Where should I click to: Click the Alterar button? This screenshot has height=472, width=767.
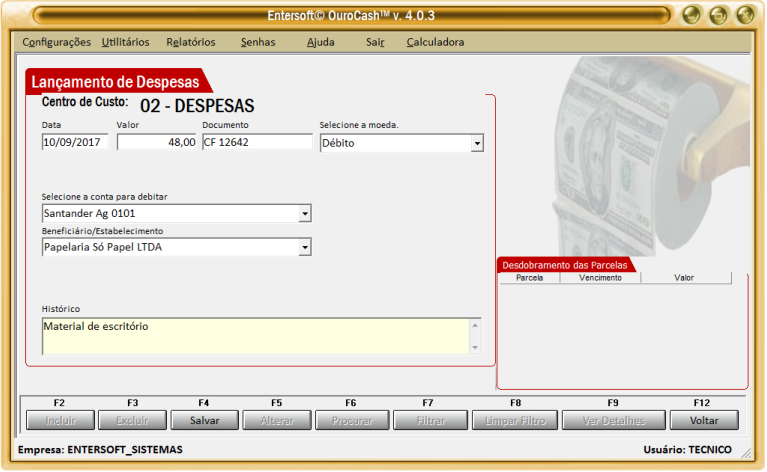(x=277, y=421)
